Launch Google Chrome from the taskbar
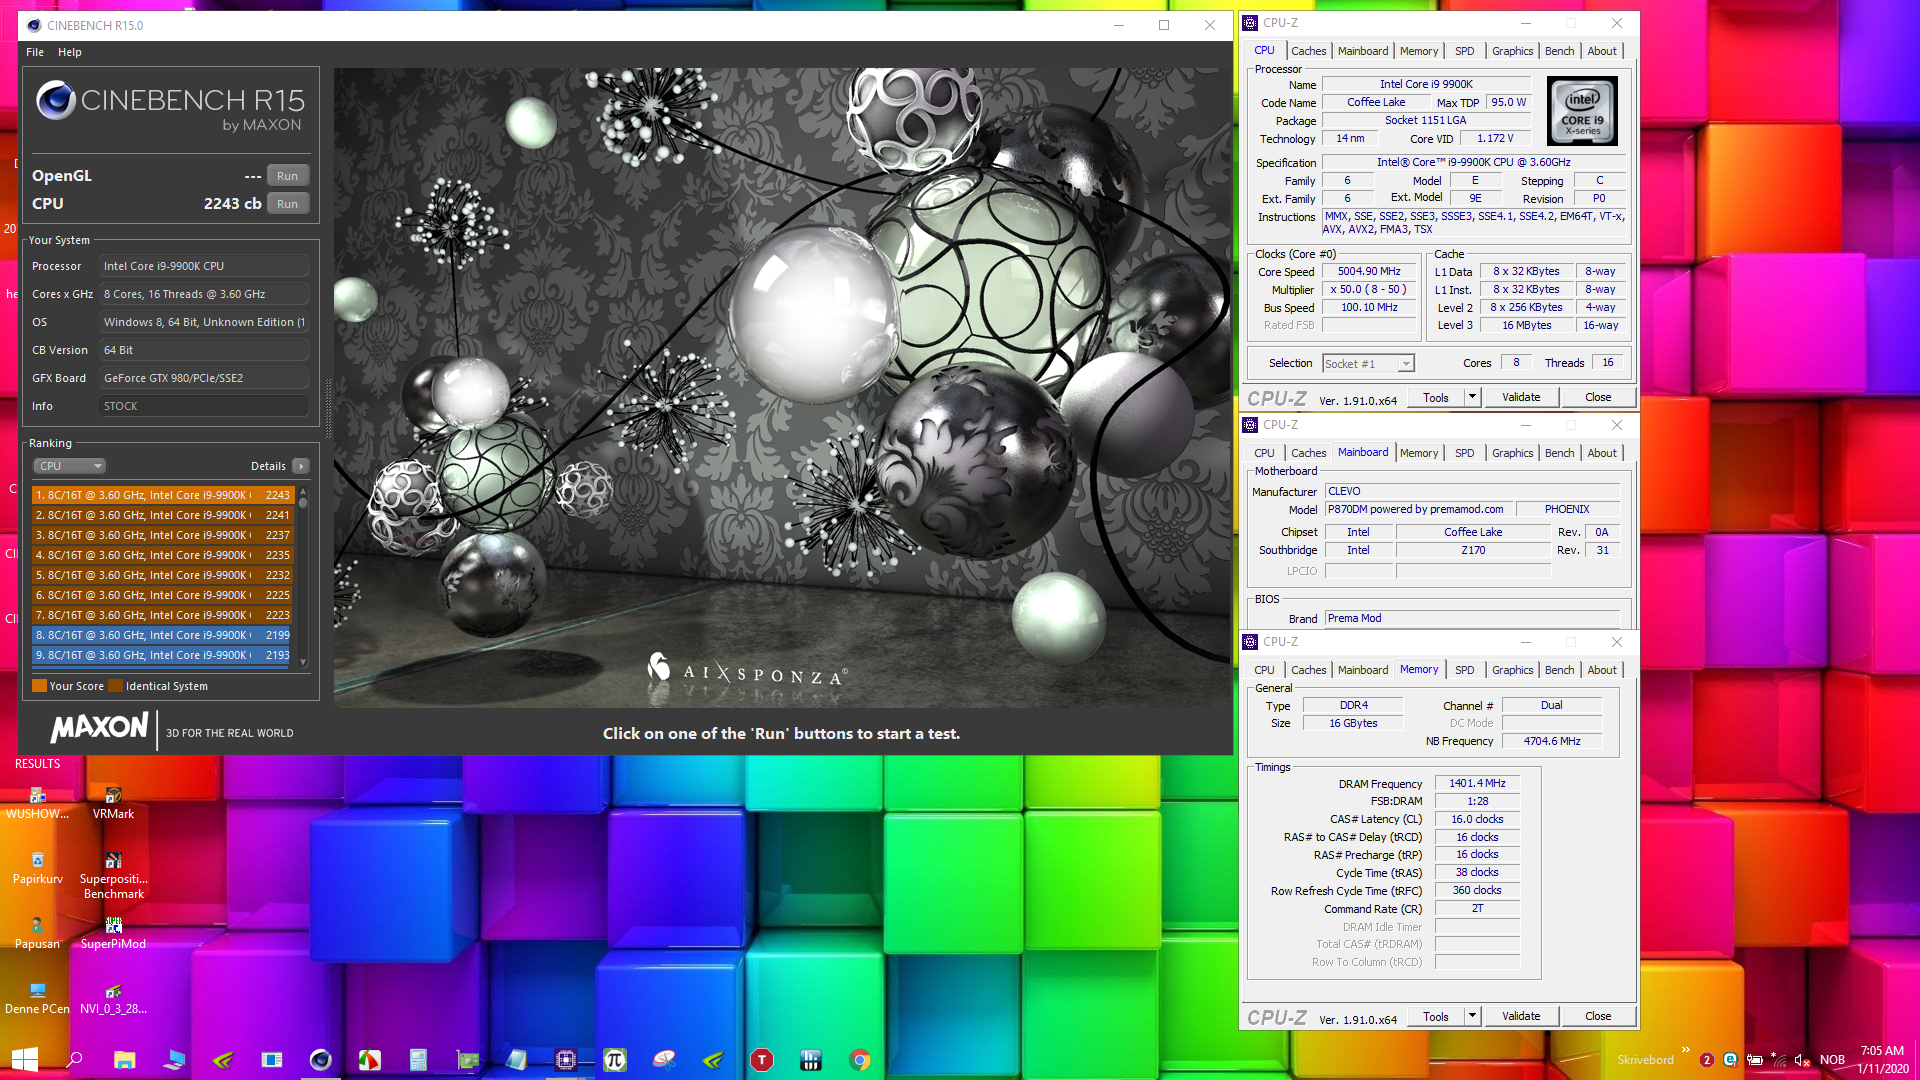1920x1080 pixels. tap(860, 1060)
